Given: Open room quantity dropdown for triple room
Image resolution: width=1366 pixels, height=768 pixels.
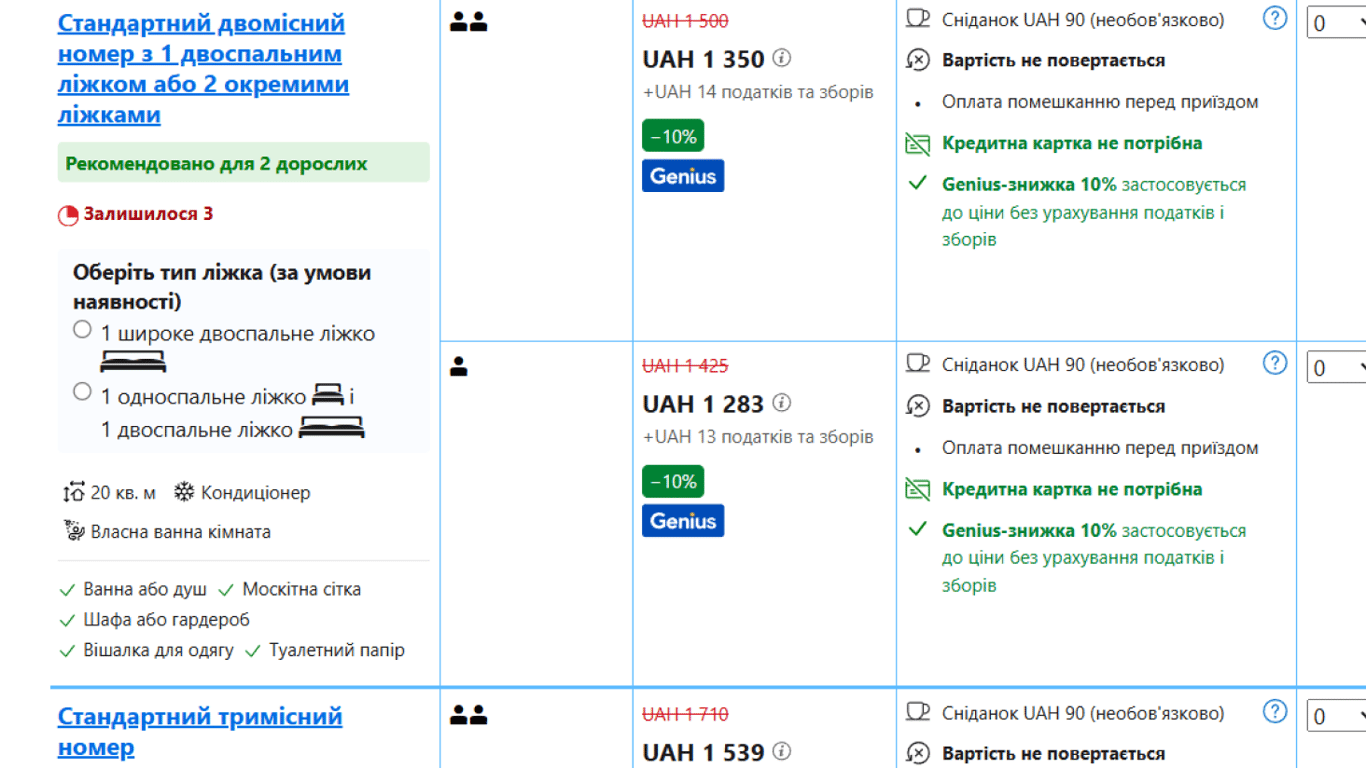Looking at the screenshot, I should (x=1336, y=716).
